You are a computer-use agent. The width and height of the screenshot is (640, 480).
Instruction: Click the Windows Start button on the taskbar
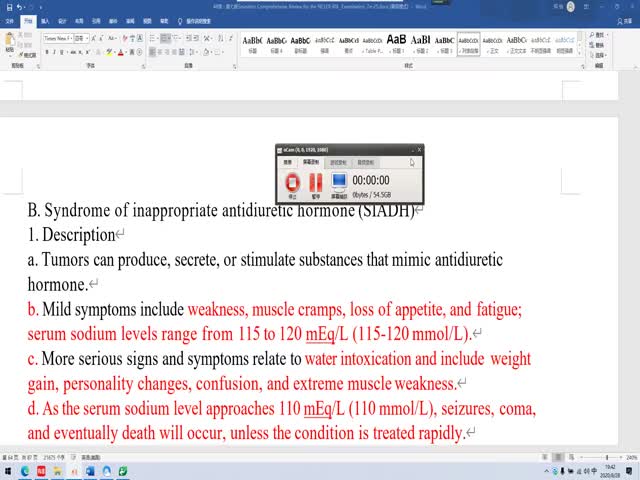[x=8, y=470]
